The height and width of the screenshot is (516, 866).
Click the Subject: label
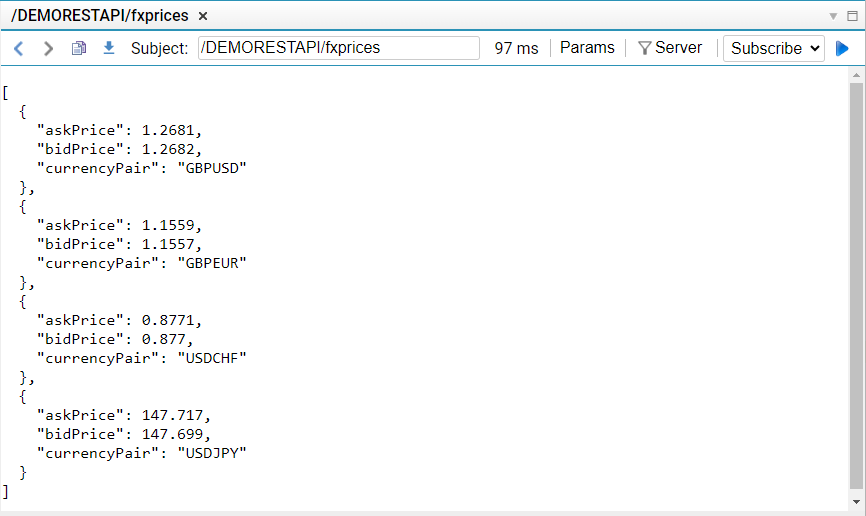point(160,48)
